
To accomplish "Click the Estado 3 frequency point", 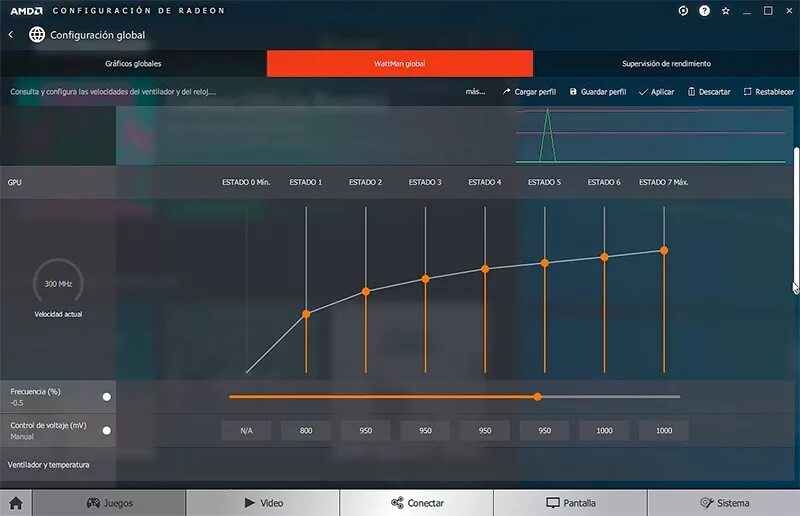I will pos(426,279).
